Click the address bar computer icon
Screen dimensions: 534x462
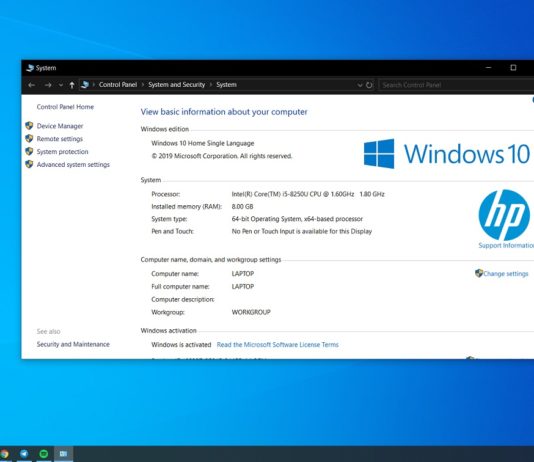[x=85, y=84]
